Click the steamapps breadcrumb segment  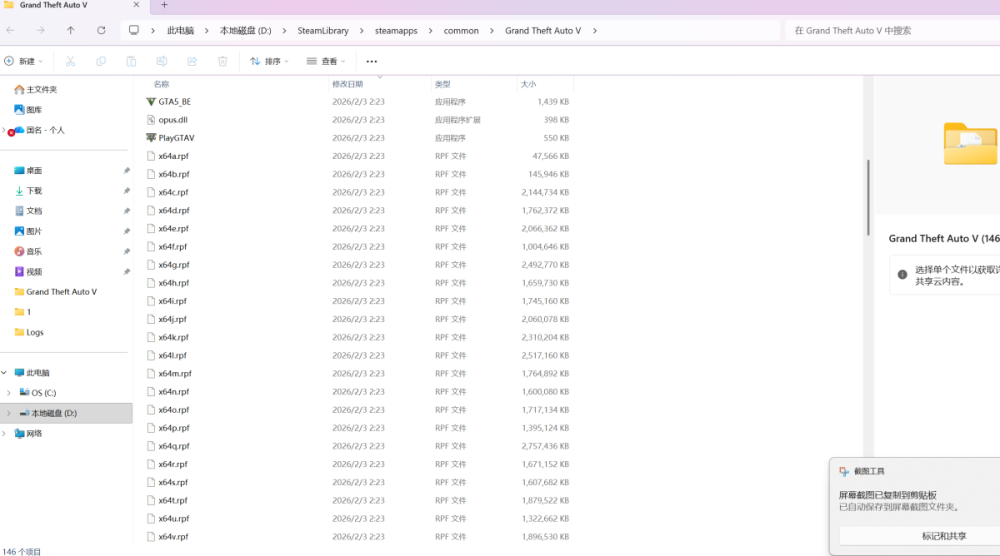click(397, 31)
